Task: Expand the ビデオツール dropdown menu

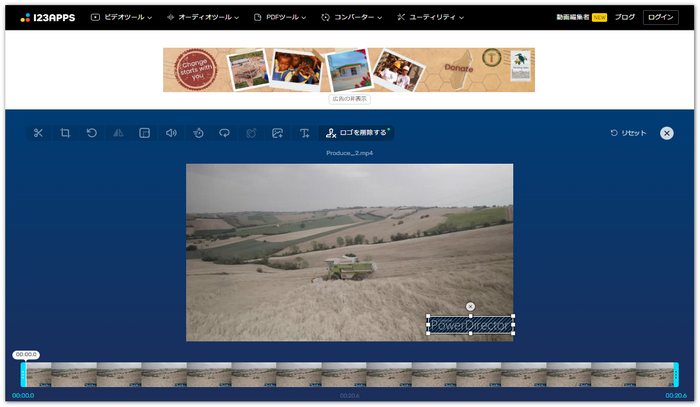Action: pyautogui.click(x=122, y=17)
